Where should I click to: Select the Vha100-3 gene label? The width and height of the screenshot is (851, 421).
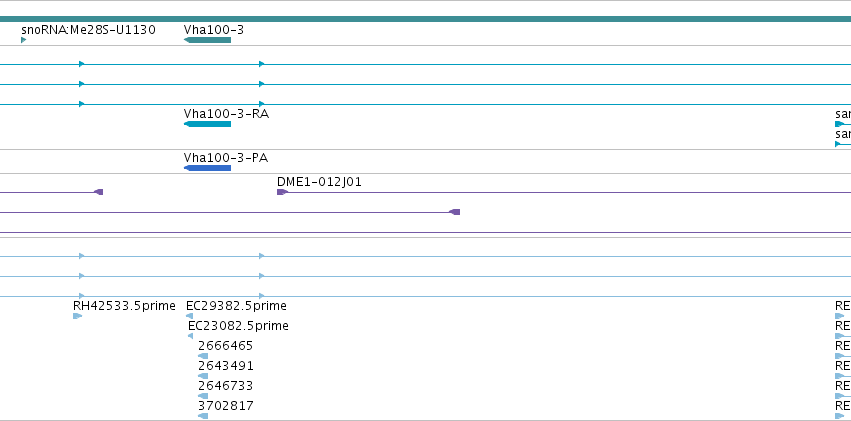(x=214, y=30)
